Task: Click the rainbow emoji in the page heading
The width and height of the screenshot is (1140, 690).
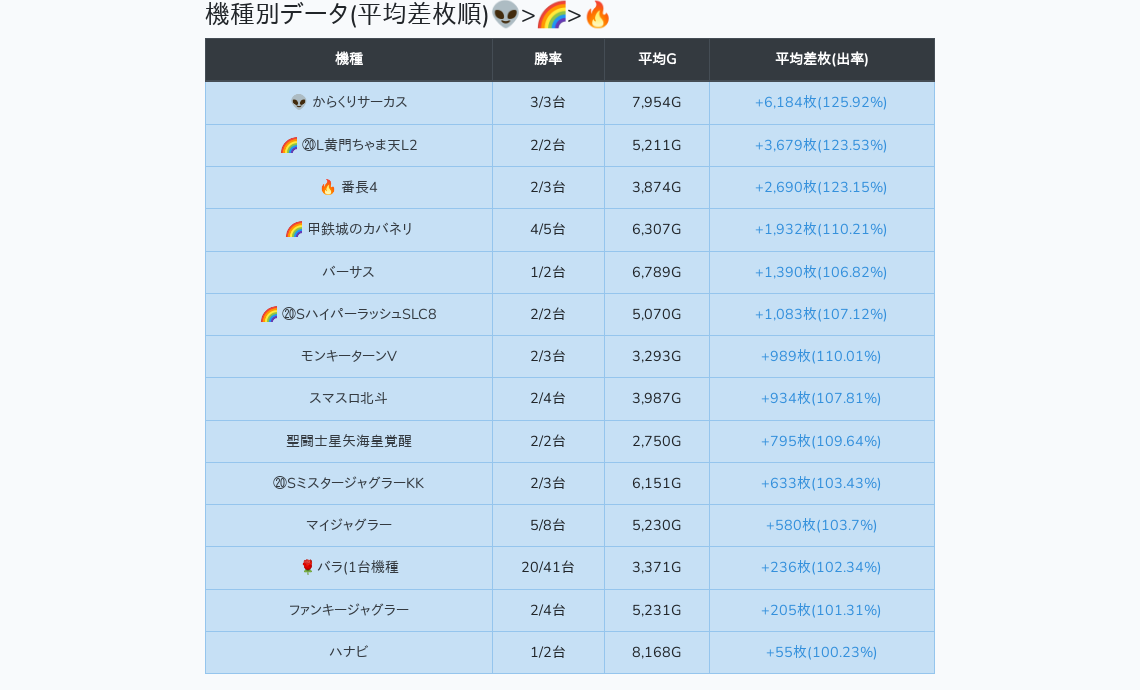Action: coord(551,15)
